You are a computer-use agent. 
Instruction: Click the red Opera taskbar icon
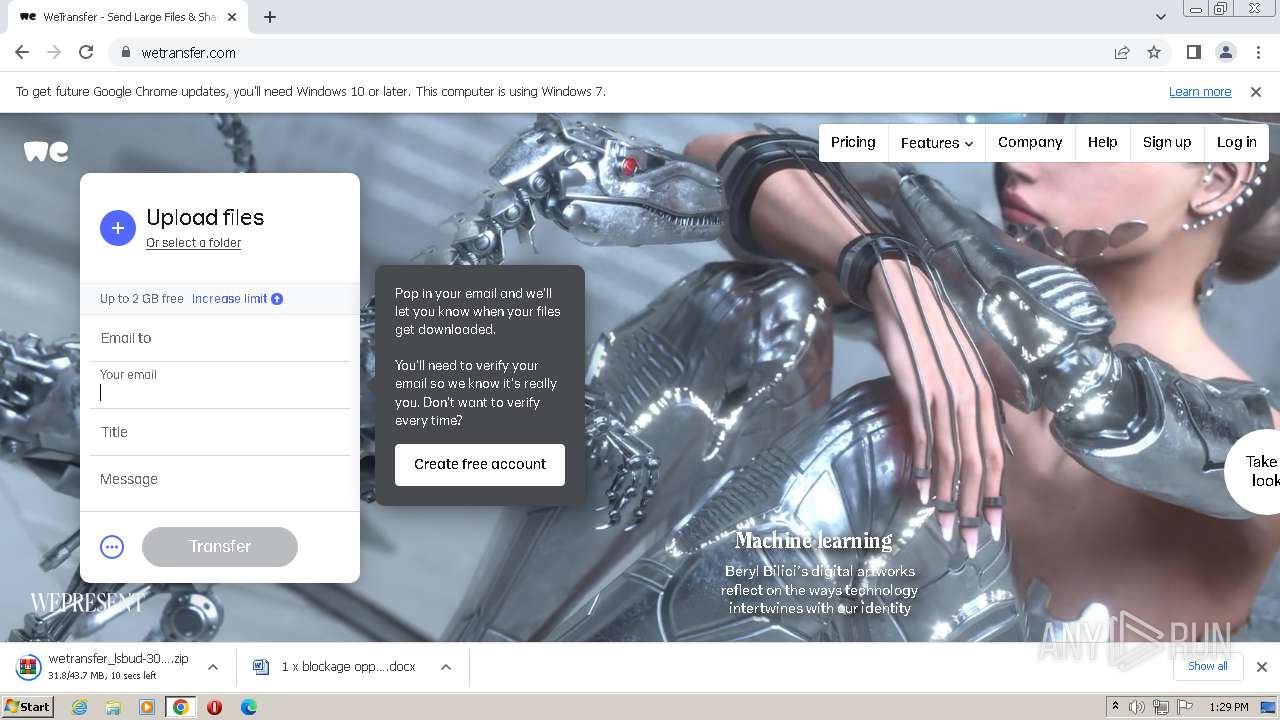[x=214, y=707]
